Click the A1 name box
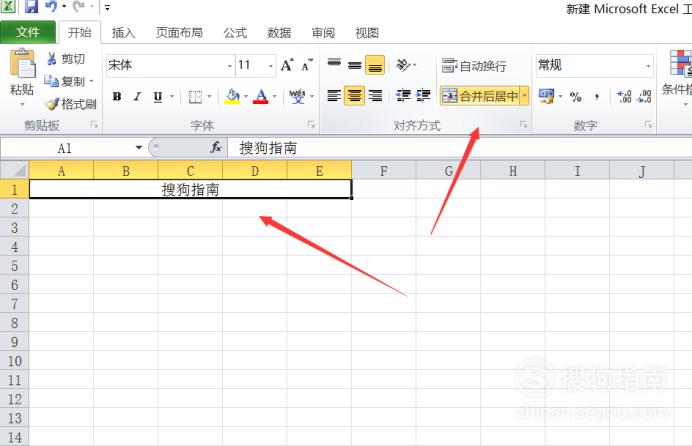This screenshot has height=446, width=692. coord(66,148)
